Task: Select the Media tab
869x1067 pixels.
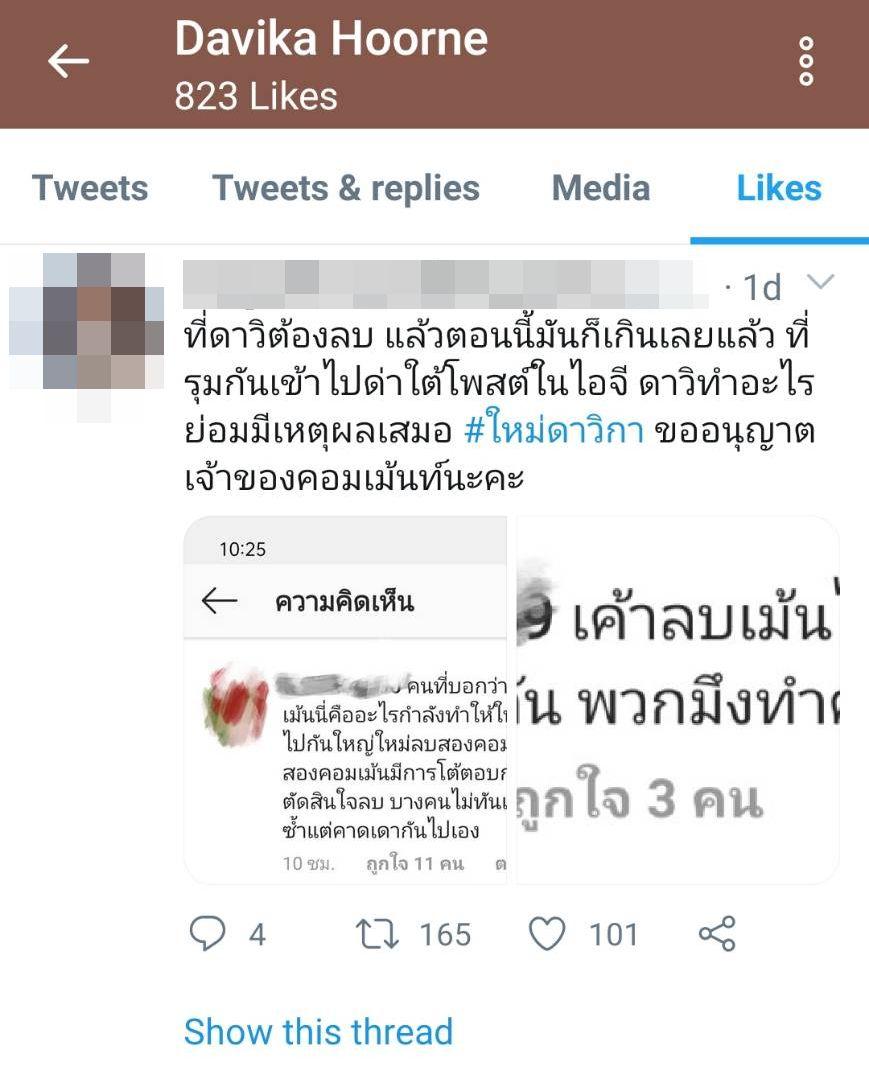Action: pyautogui.click(x=601, y=188)
